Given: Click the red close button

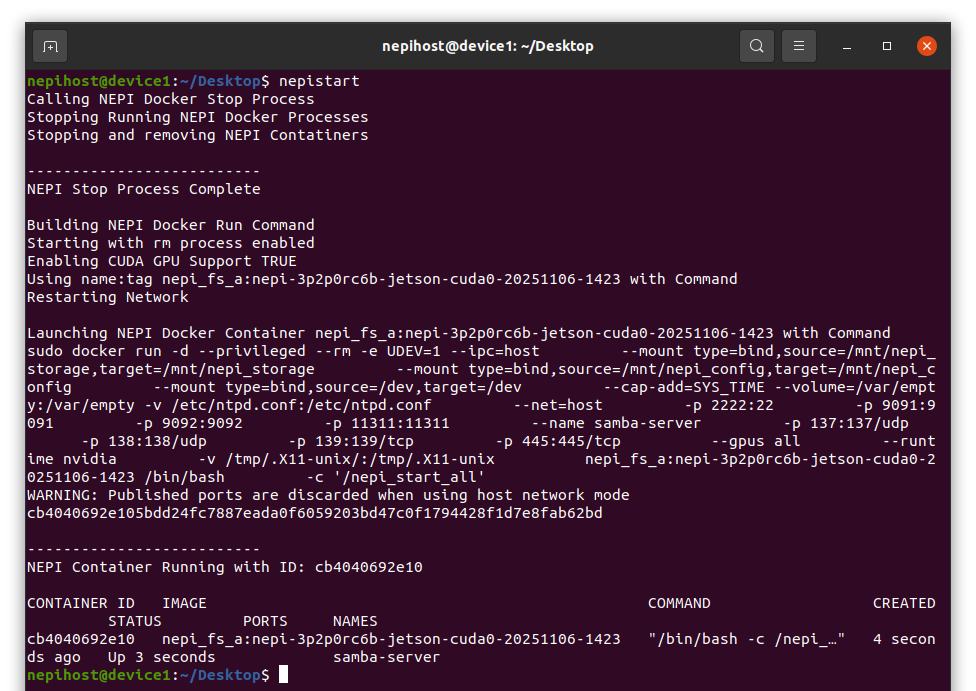Looking at the screenshot, I should pyautogui.click(x=926, y=45).
